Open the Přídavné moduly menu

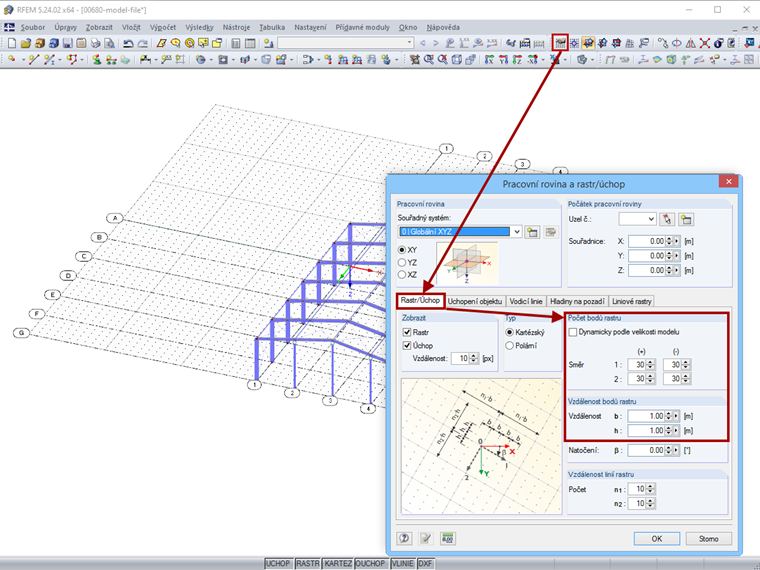click(x=363, y=27)
